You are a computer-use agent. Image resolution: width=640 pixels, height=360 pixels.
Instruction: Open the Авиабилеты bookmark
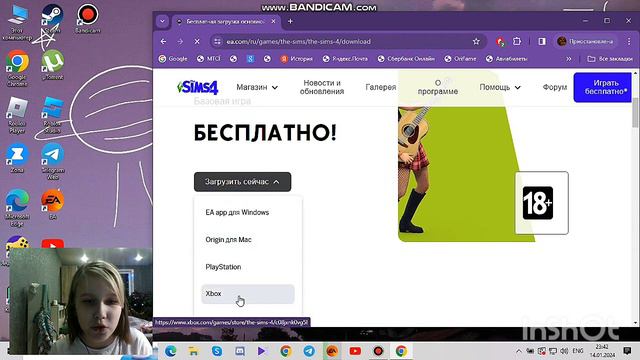tap(507, 59)
